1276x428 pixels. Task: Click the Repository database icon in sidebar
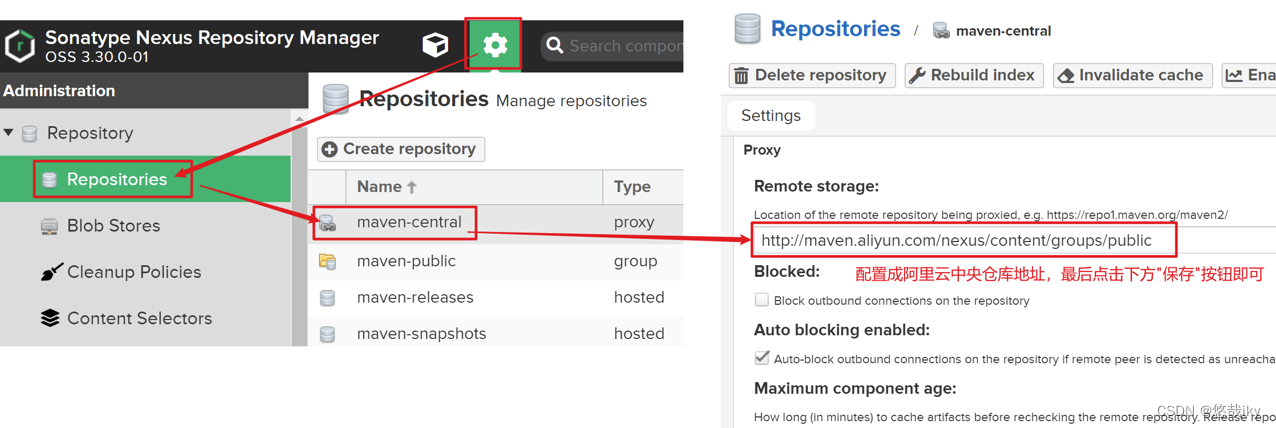(x=30, y=133)
